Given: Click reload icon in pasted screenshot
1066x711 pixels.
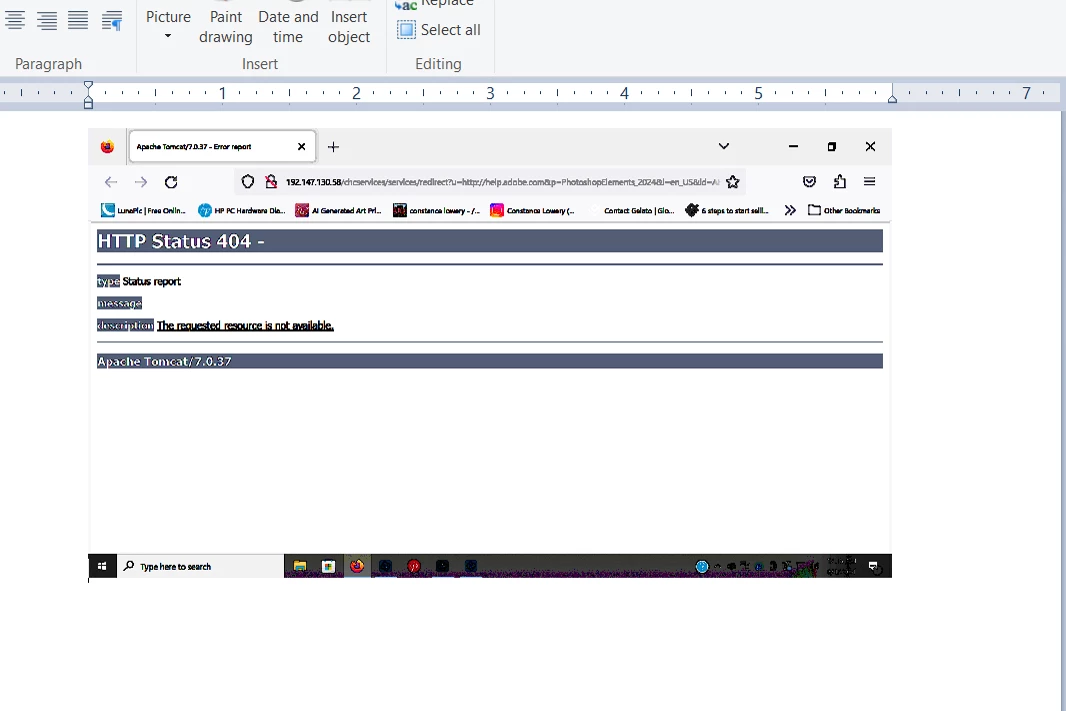Looking at the screenshot, I should click(x=171, y=181).
